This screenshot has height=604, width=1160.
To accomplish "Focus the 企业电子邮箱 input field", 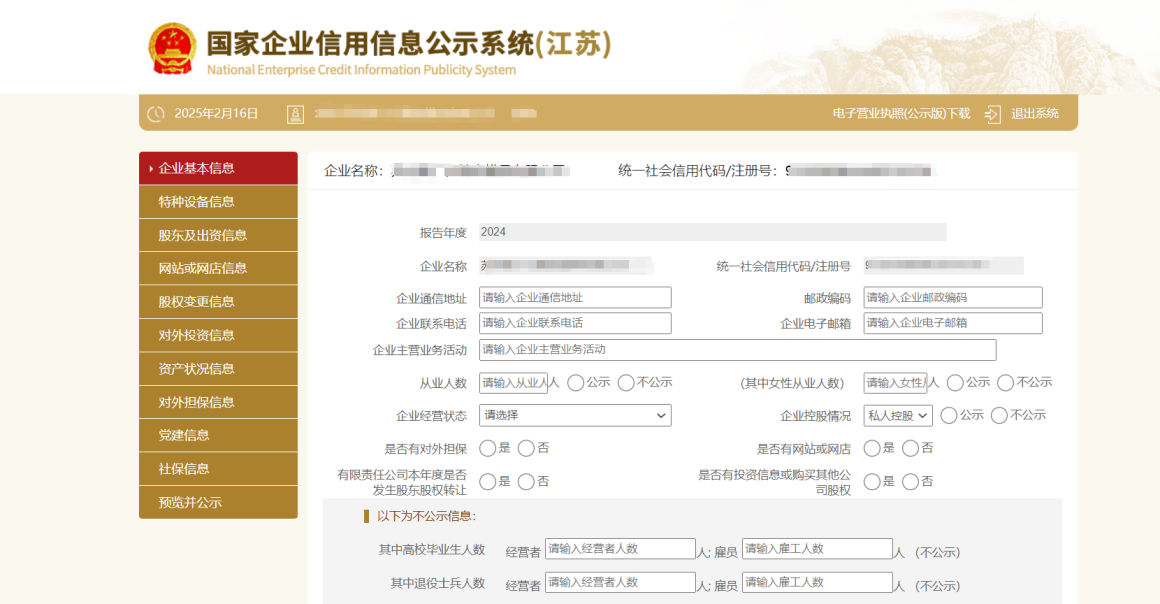I will click(x=953, y=323).
